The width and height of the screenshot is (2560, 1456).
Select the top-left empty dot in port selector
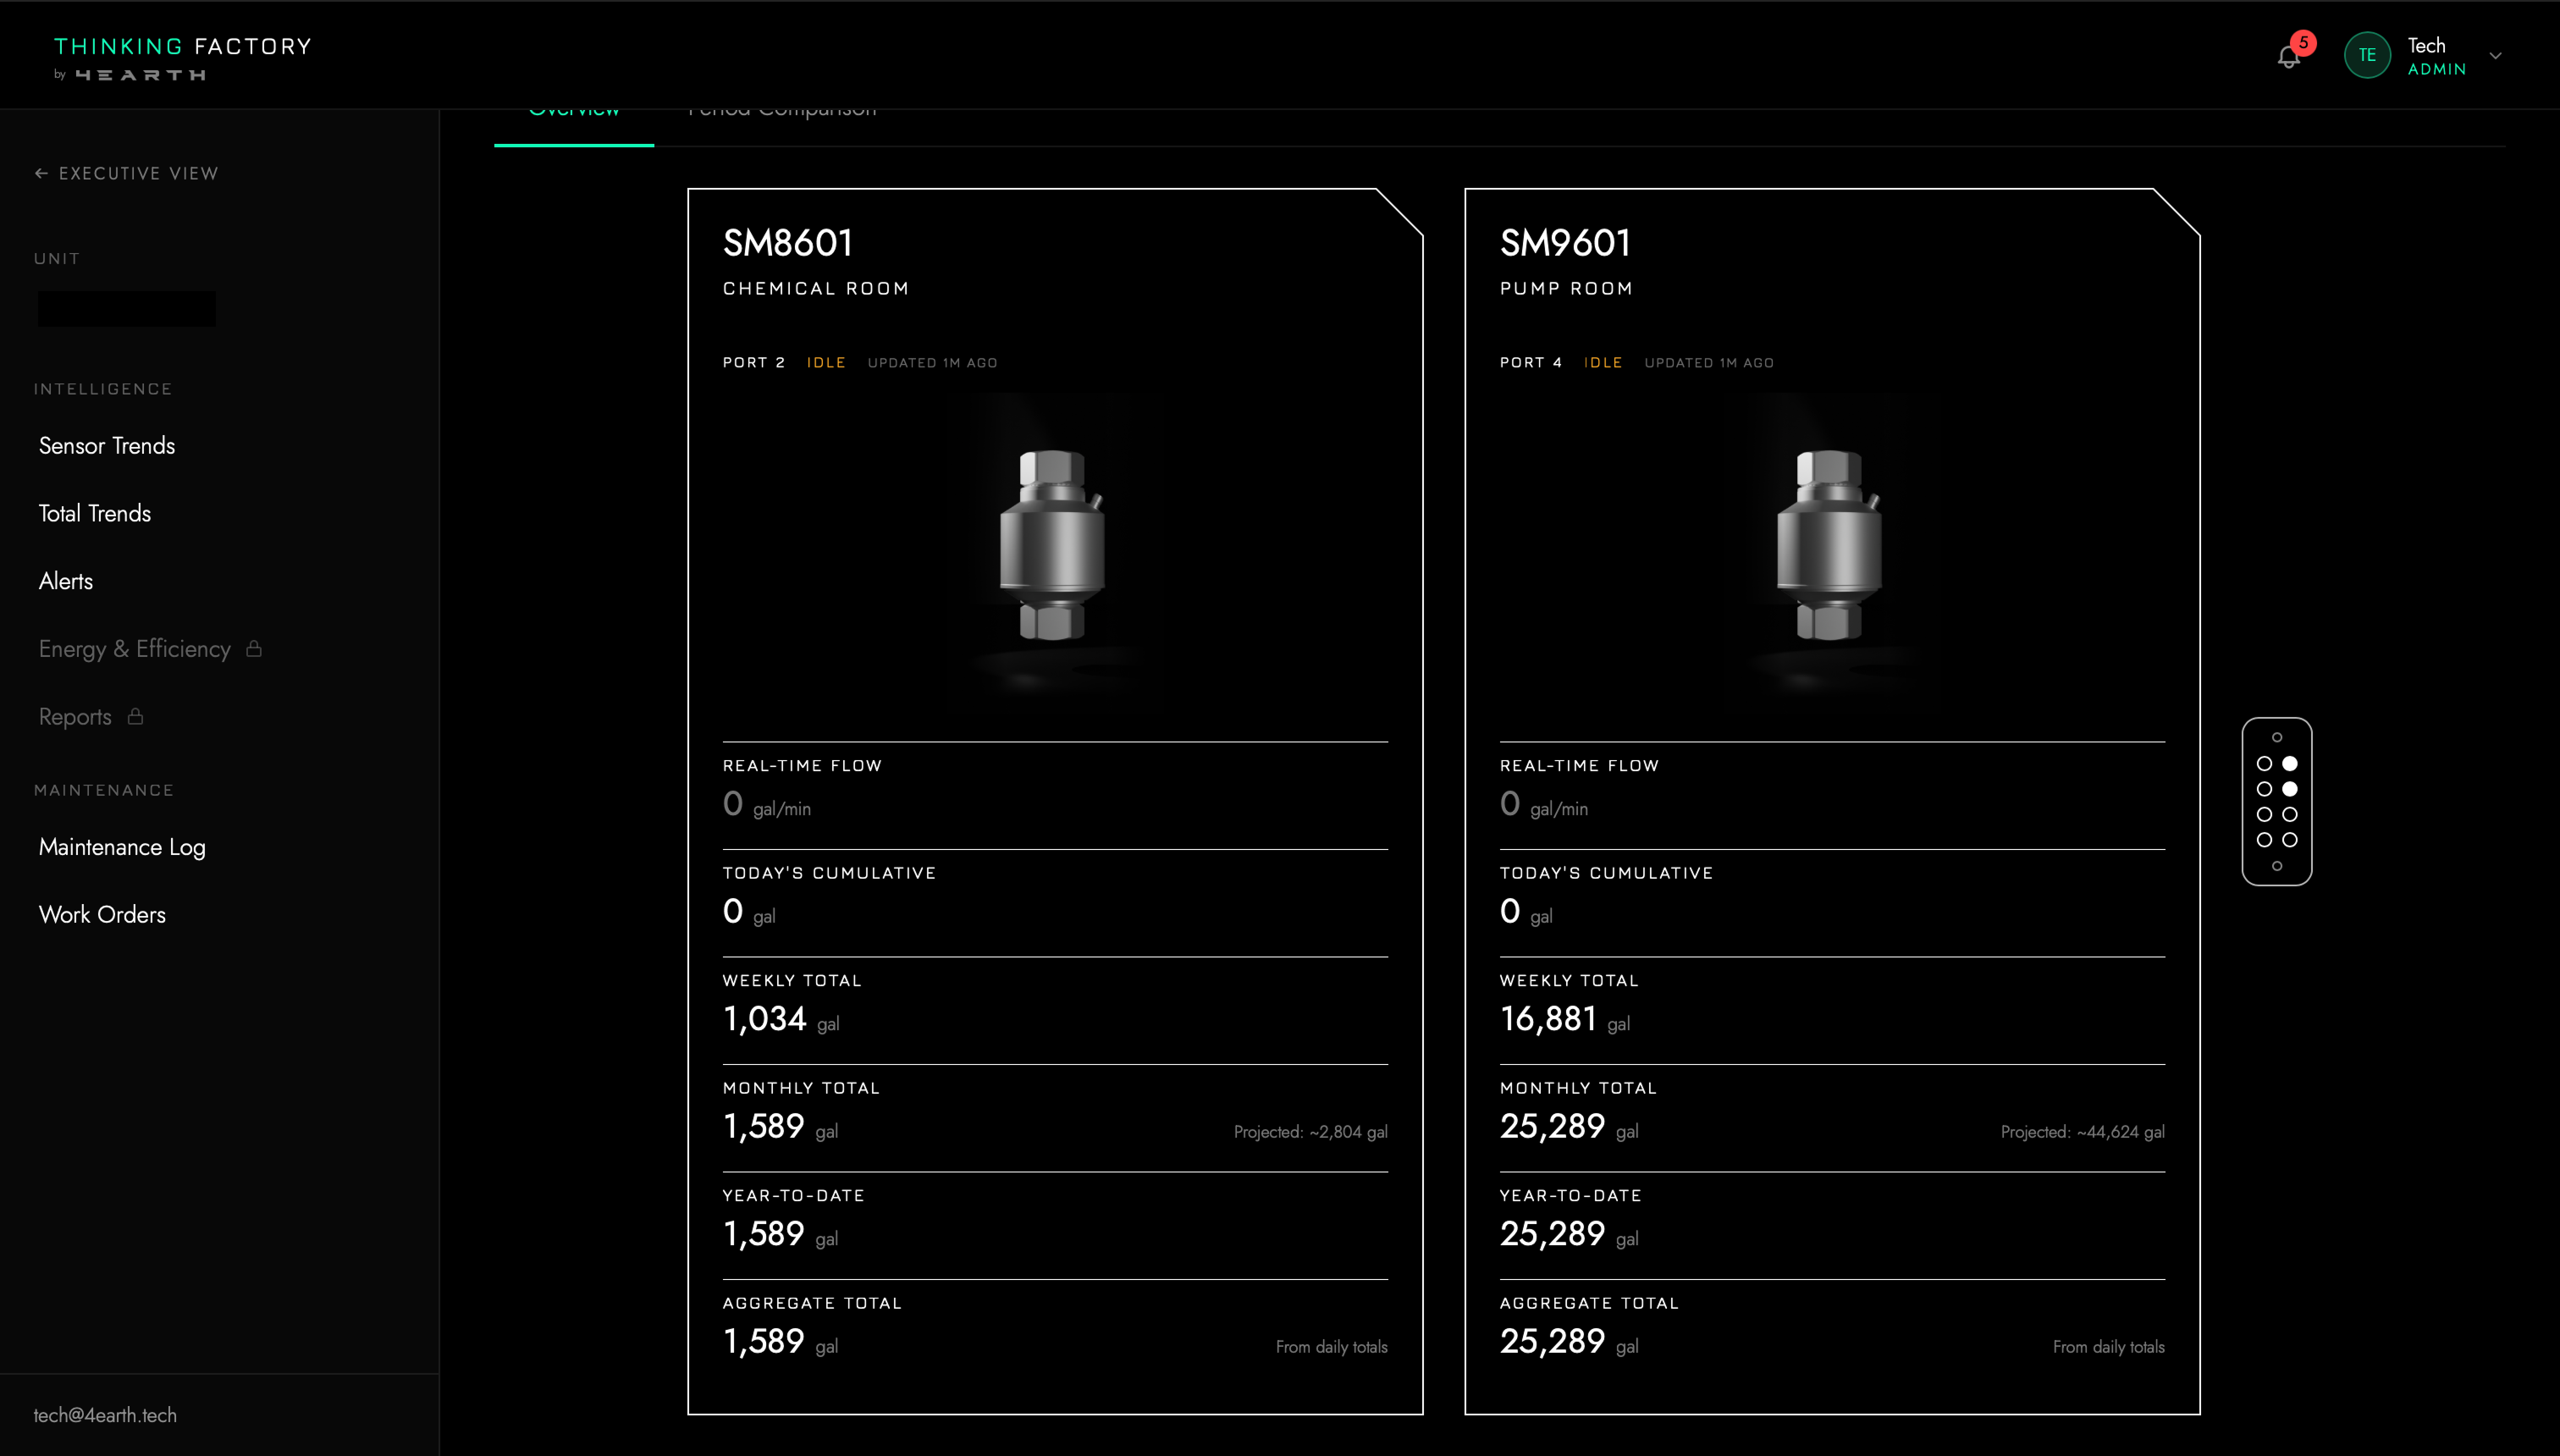2264,763
